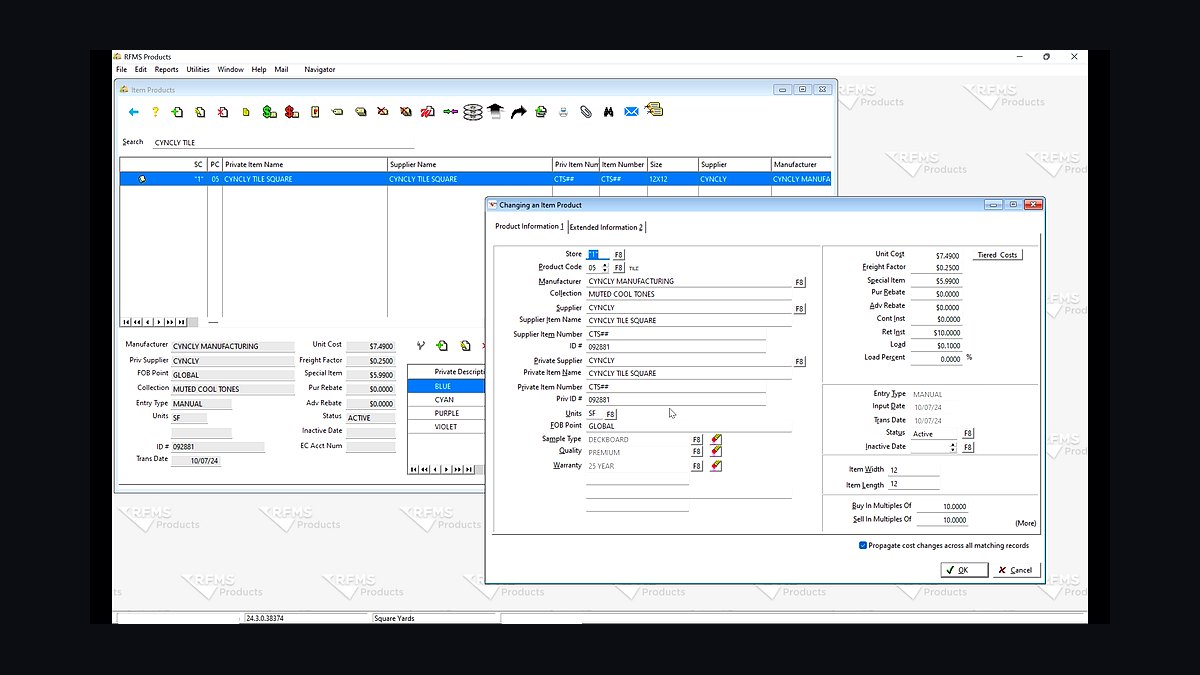This screenshot has width=1200, height=675.
Task: Click the grid's last-record navigation arrow
Action: (x=182, y=322)
